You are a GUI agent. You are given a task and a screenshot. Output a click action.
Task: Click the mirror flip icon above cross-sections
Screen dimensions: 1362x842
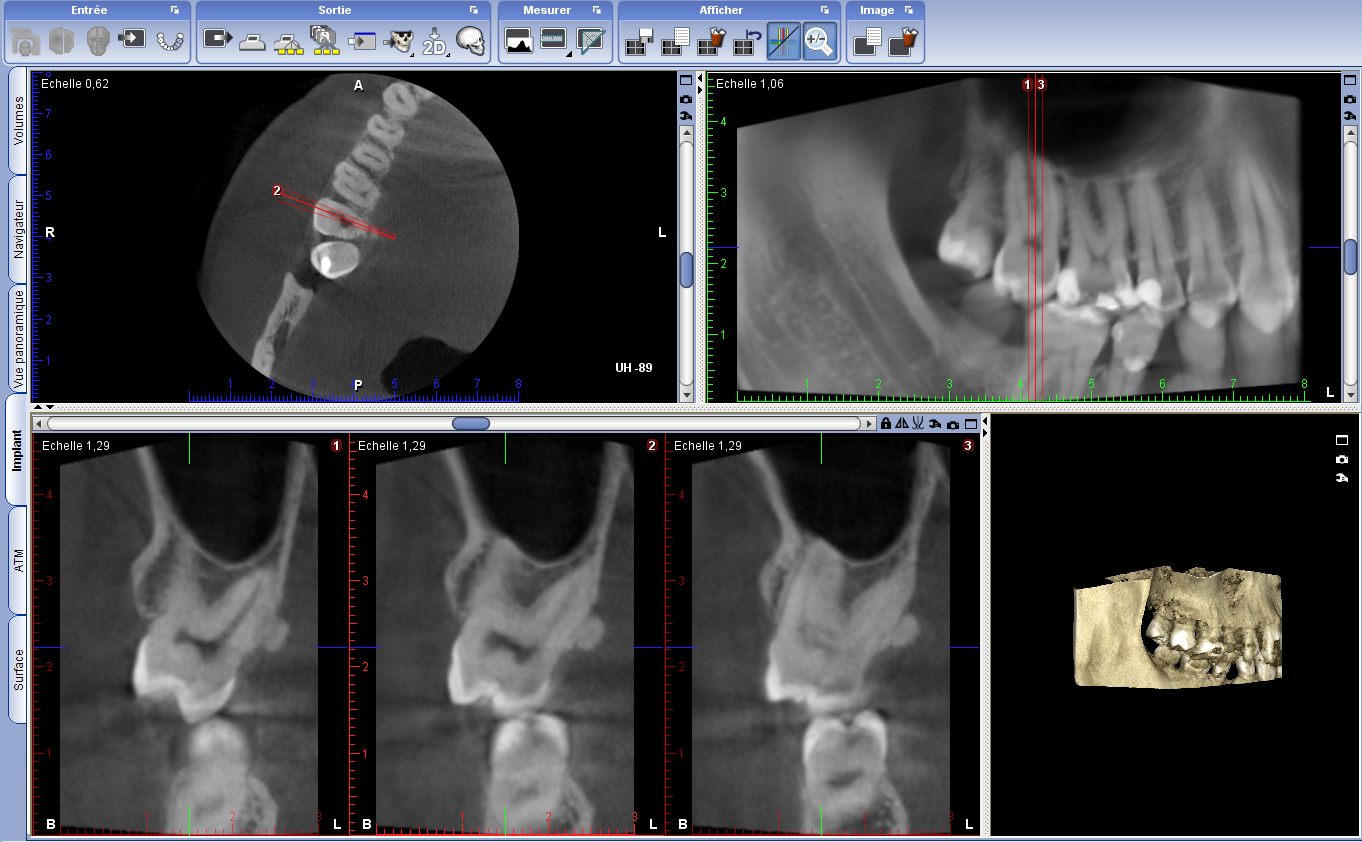[901, 424]
